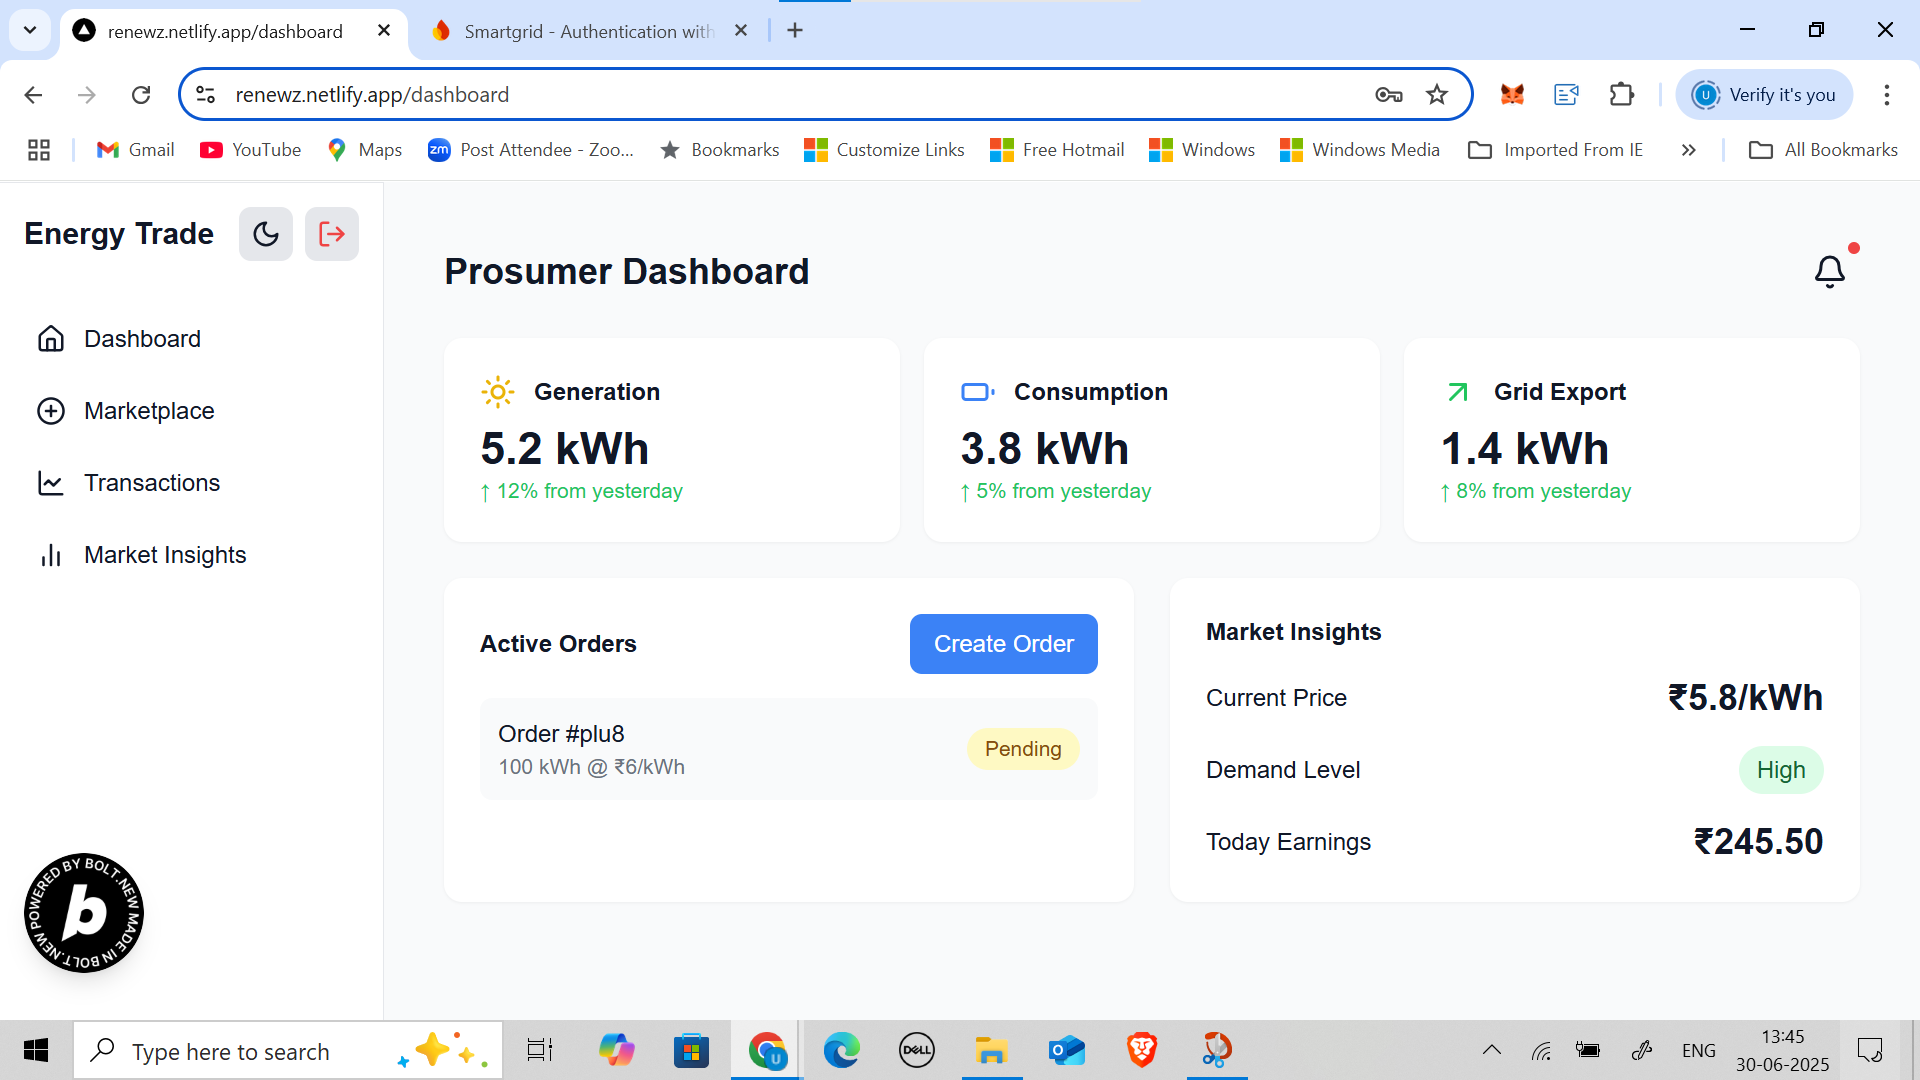The width and height of the screenshot is (1920, 1080).
Task: Expand the tab search dropdown arrow
Action: (30, 30)
